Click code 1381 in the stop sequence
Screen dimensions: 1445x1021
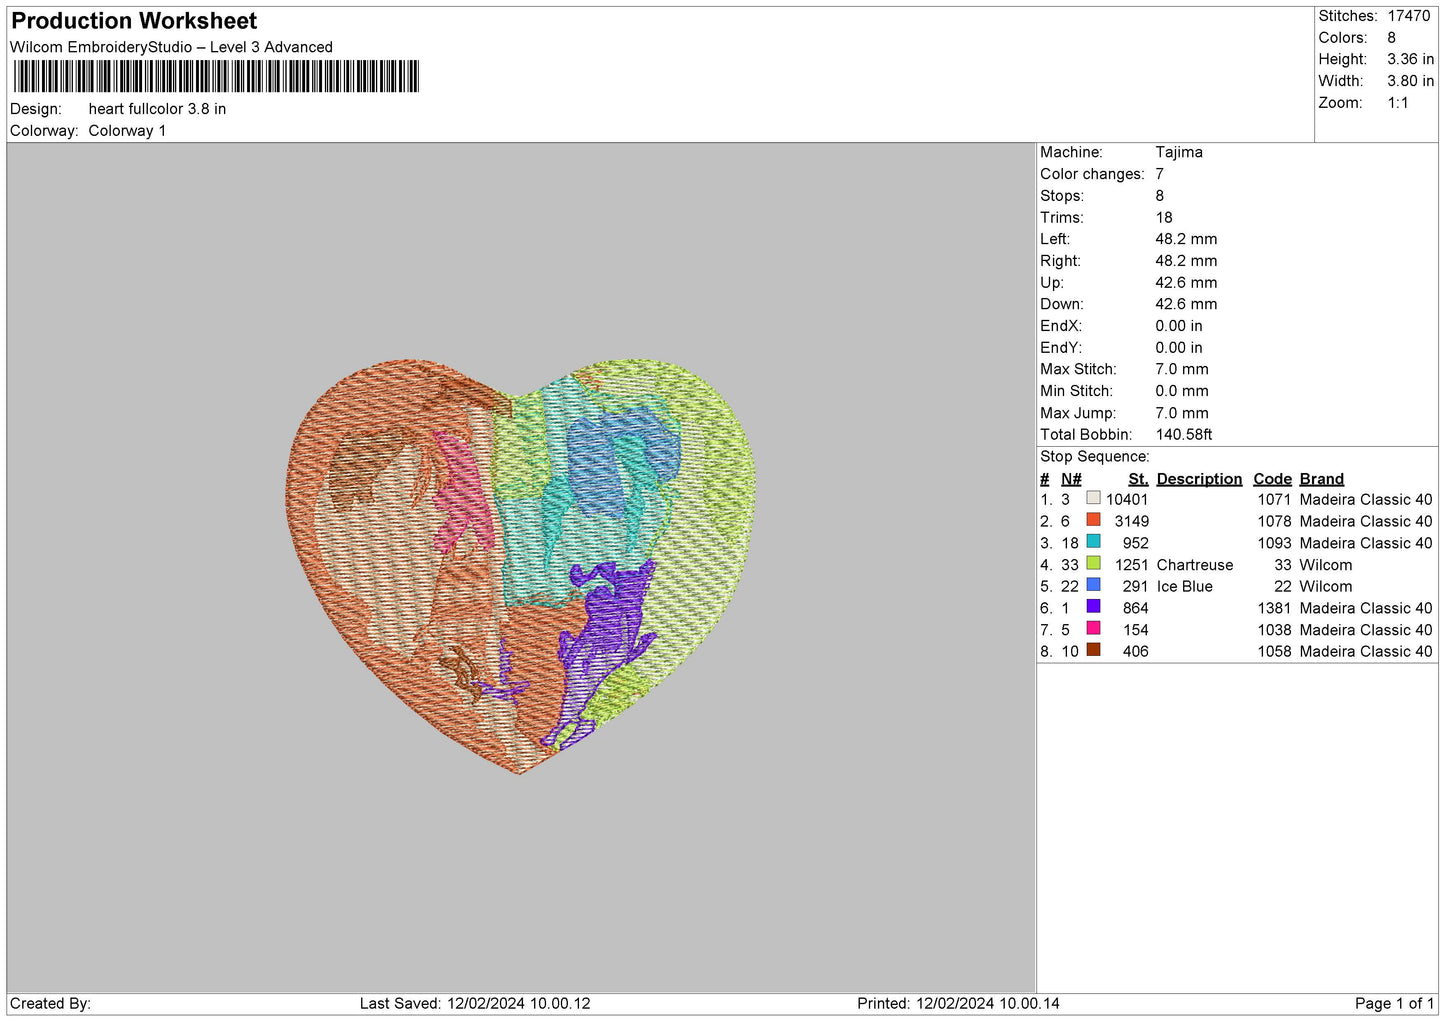click(1274, 609)
